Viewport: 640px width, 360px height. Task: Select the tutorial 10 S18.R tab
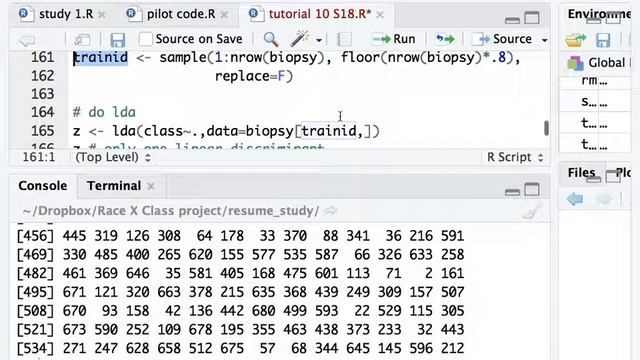[x=320, y=14]
